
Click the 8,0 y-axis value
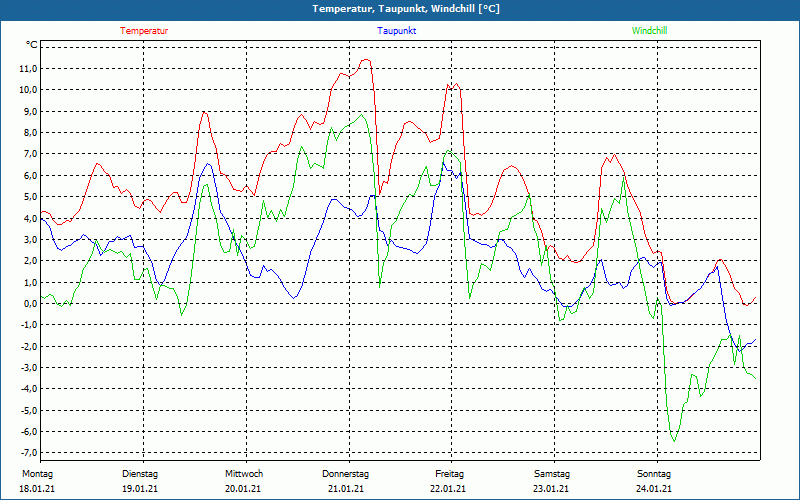[30, 133]
